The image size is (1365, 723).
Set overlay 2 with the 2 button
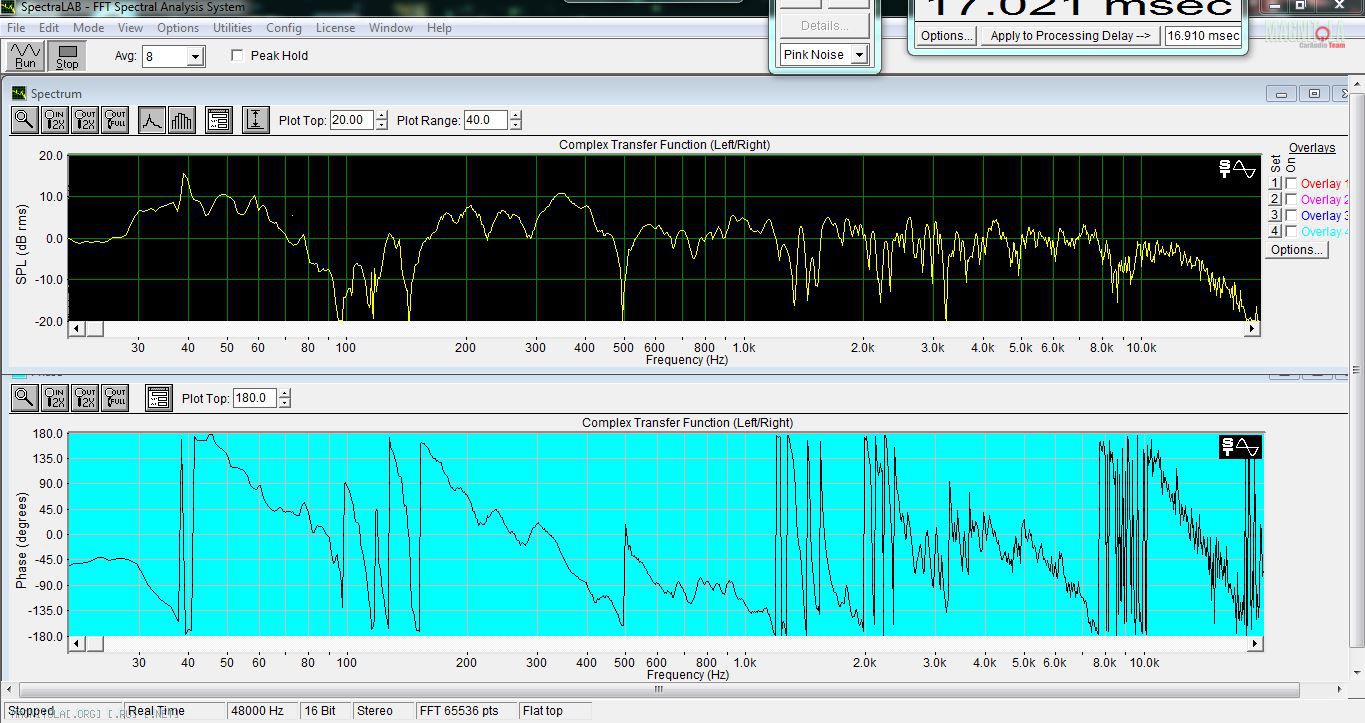(x=1275, y=200)
